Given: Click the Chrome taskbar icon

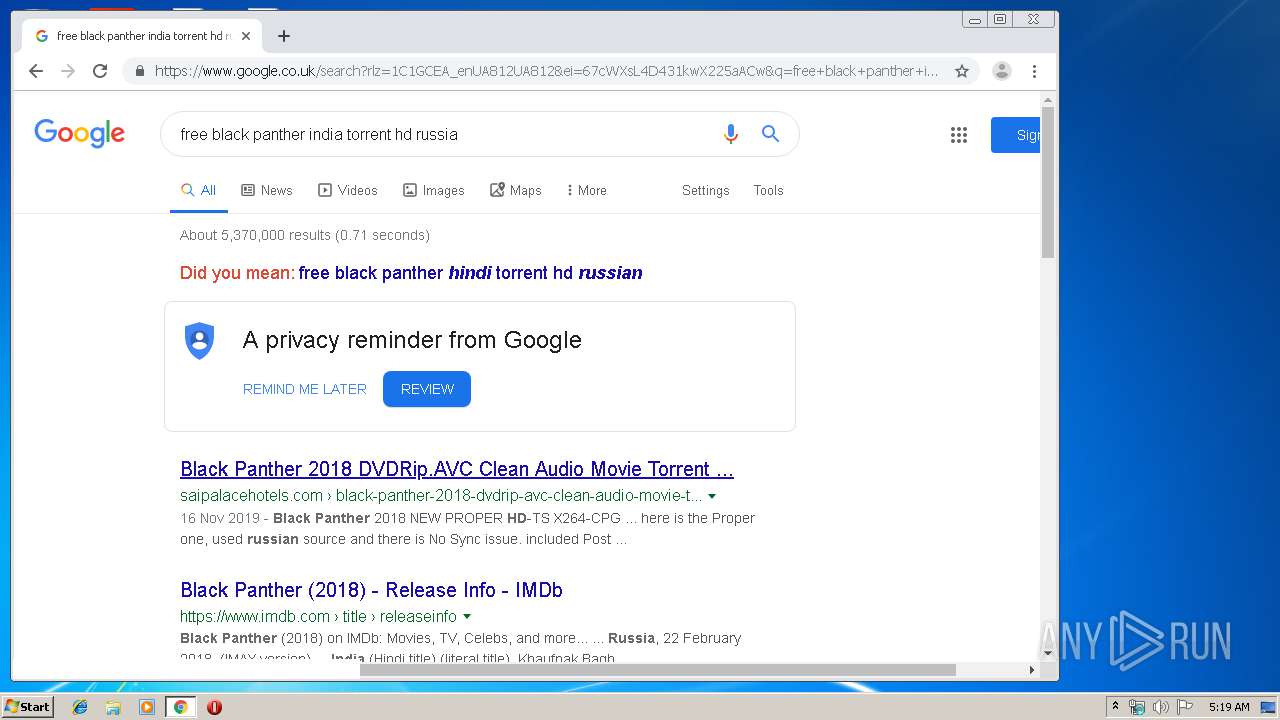Looking at the screenshot, I should (x=180, y=707).
